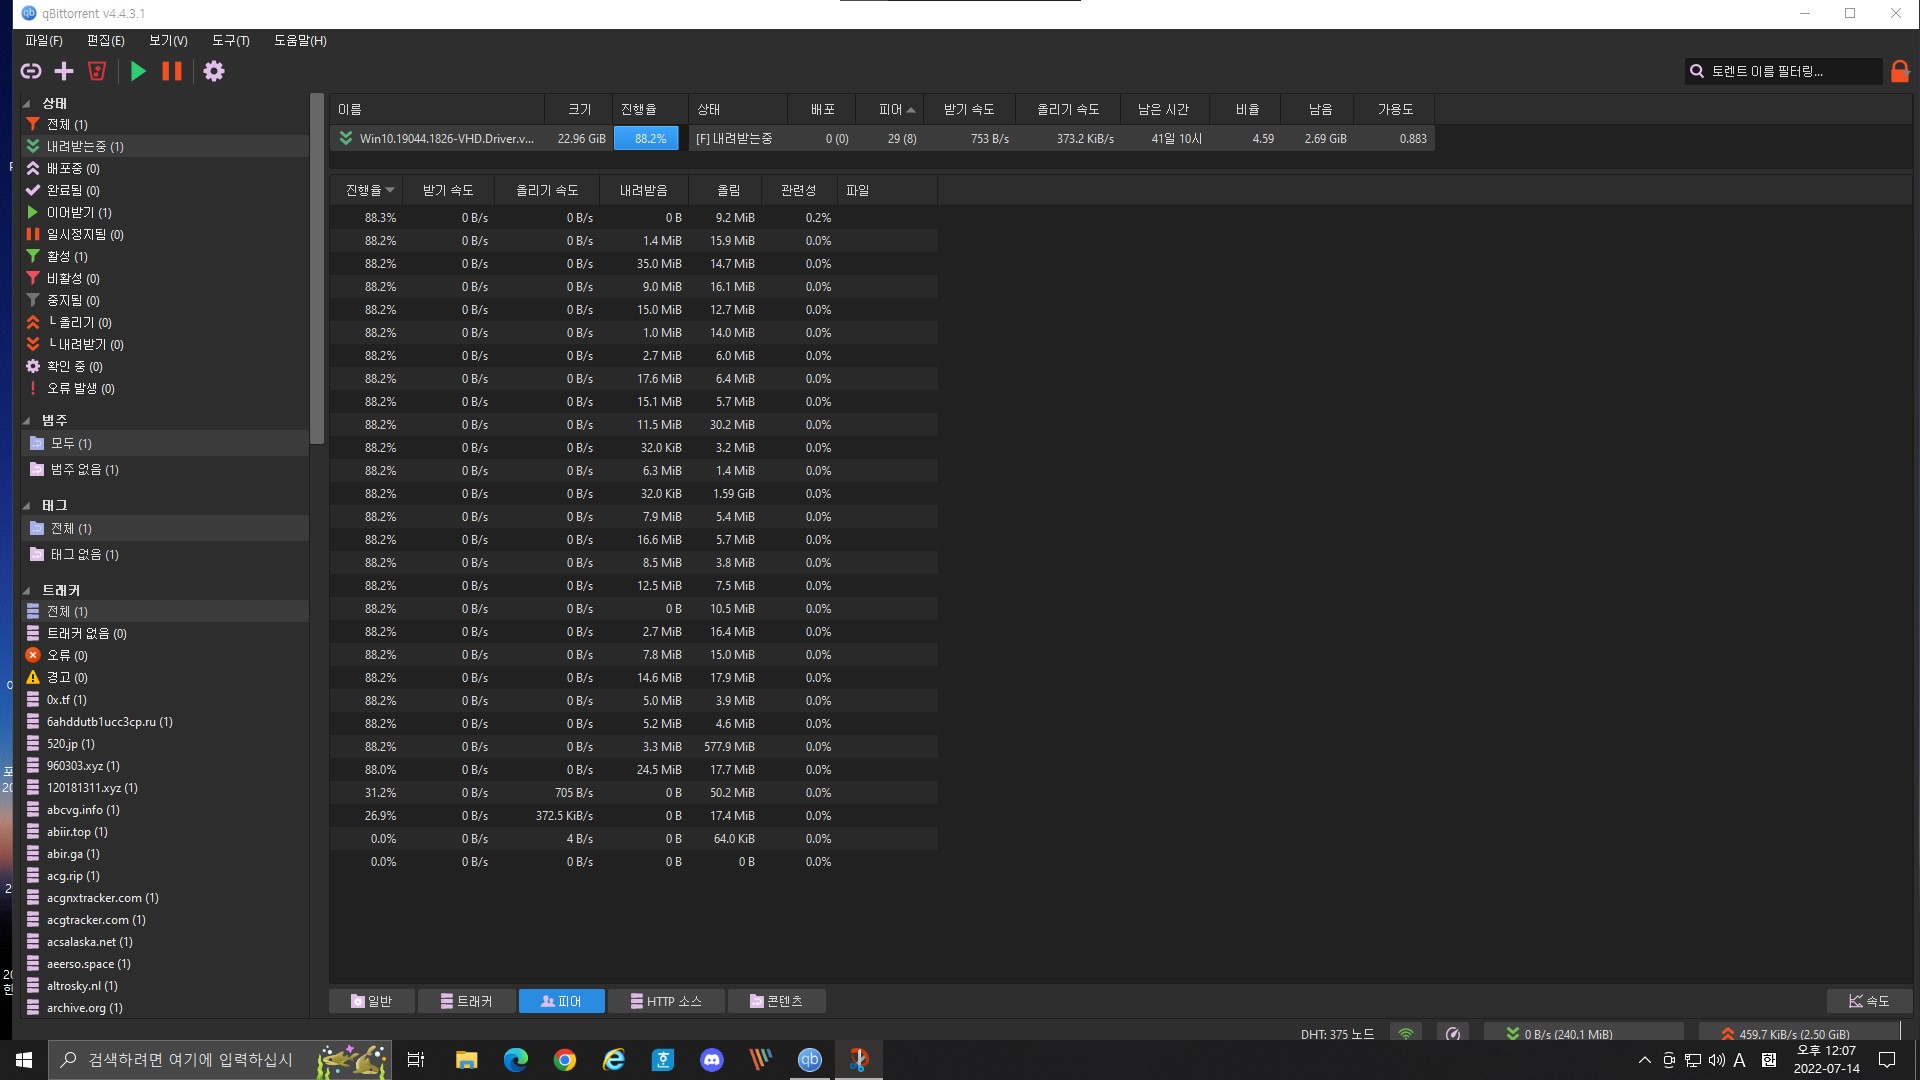Image resolution: width=1920 pixels, height=1080 pixels.
Task: Switch to the 트래커 bottom tab
Action: tap(467, 1001)
